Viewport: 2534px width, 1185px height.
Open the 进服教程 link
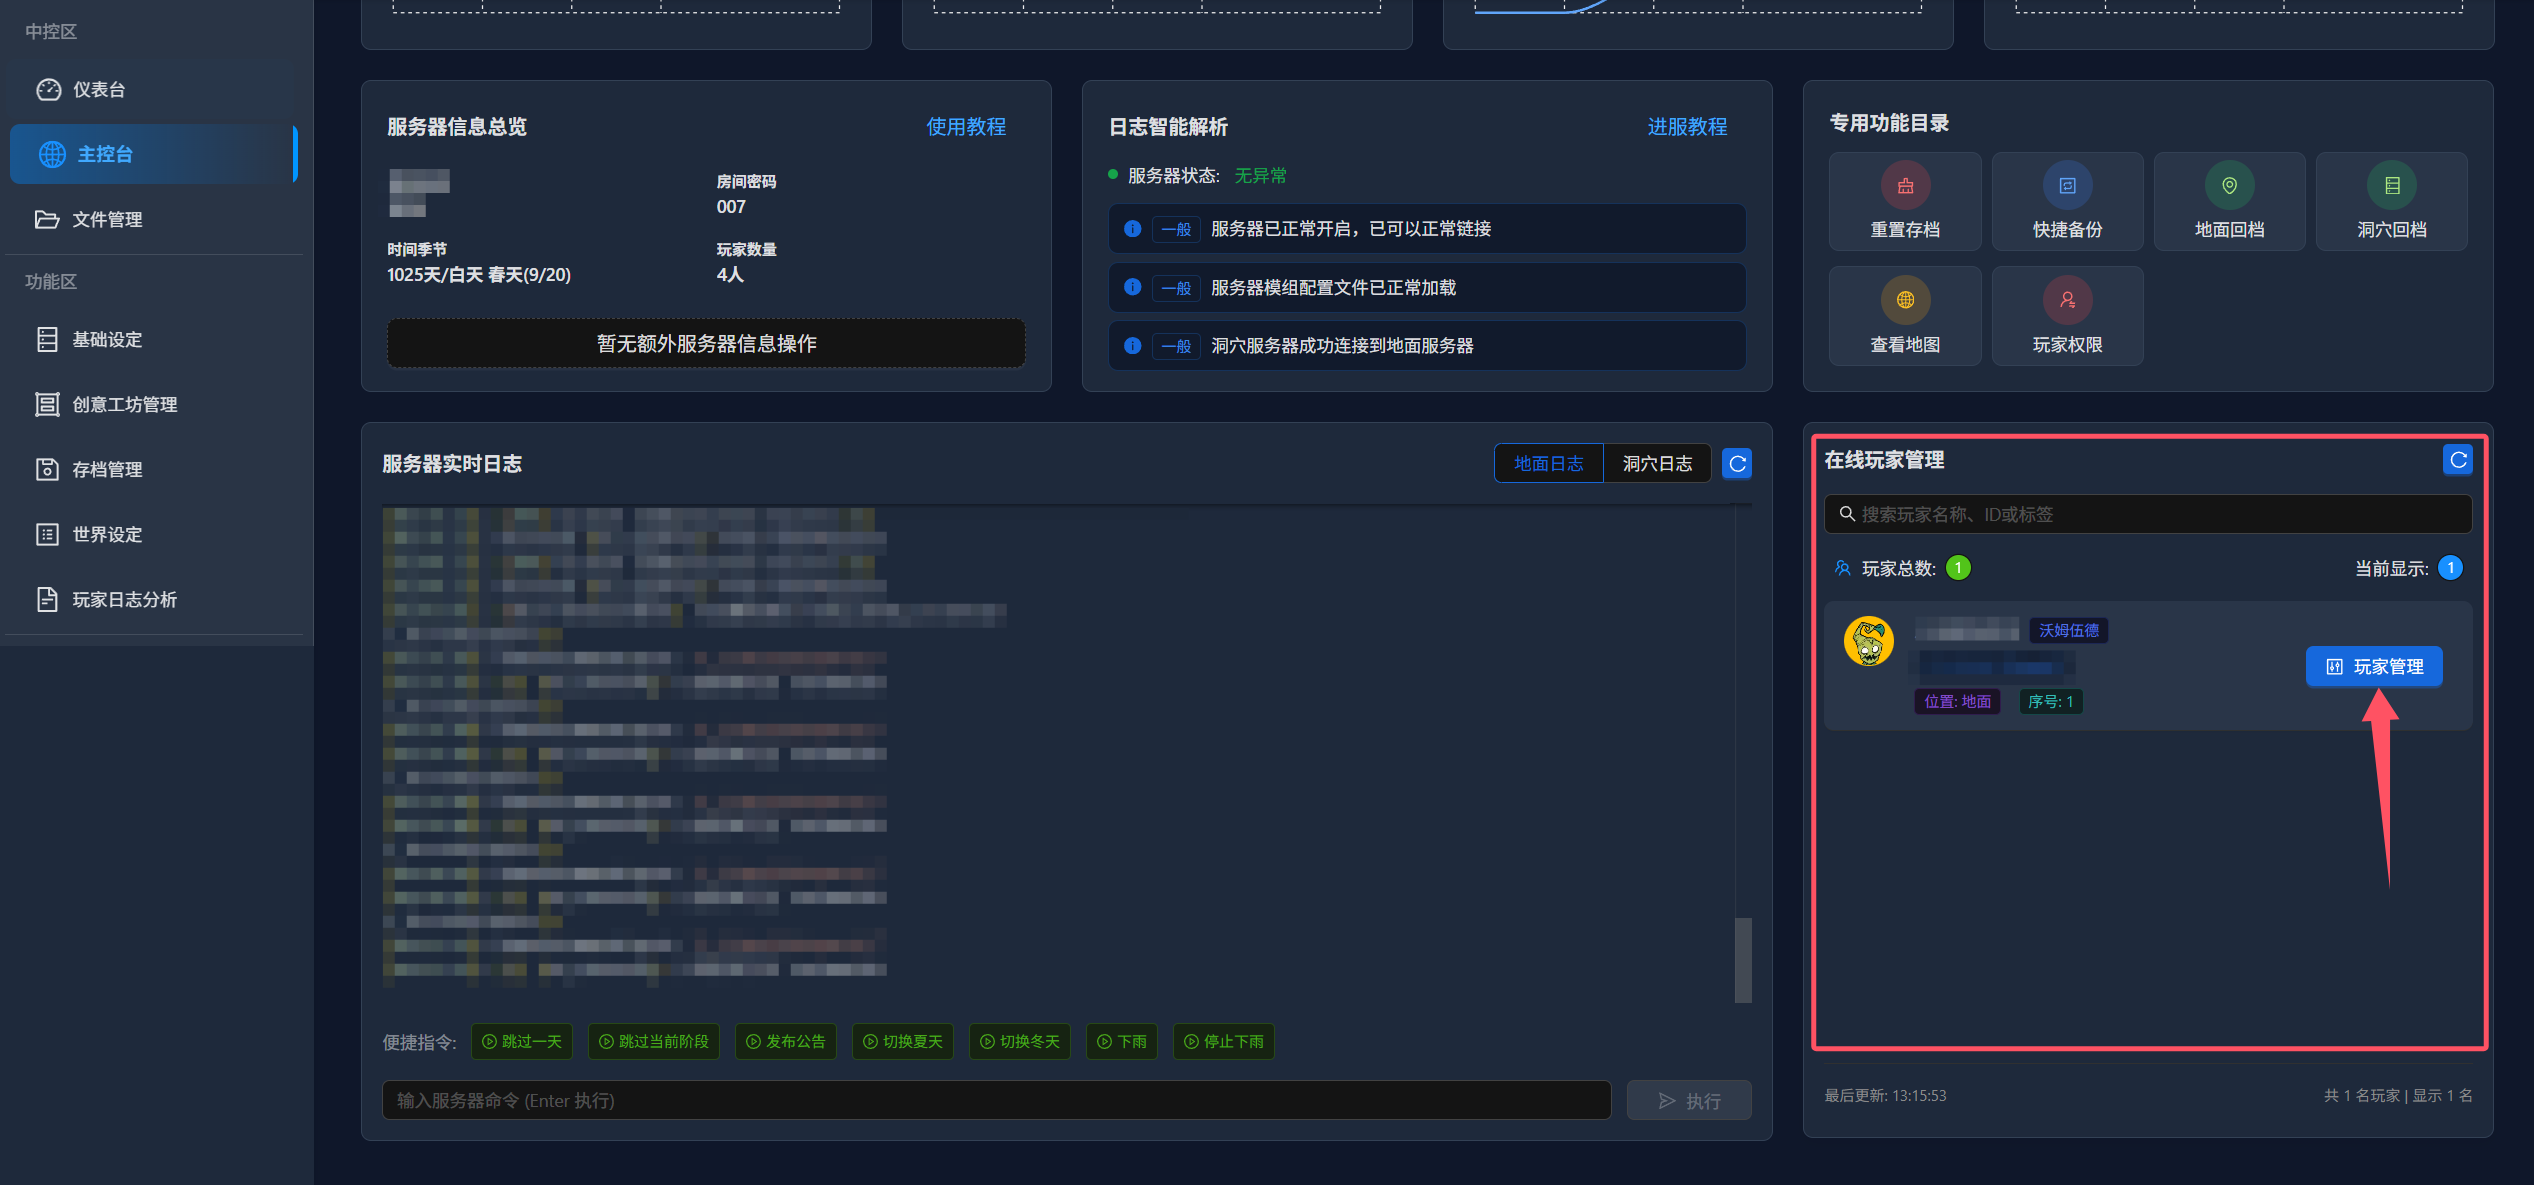pos(1686,127)
